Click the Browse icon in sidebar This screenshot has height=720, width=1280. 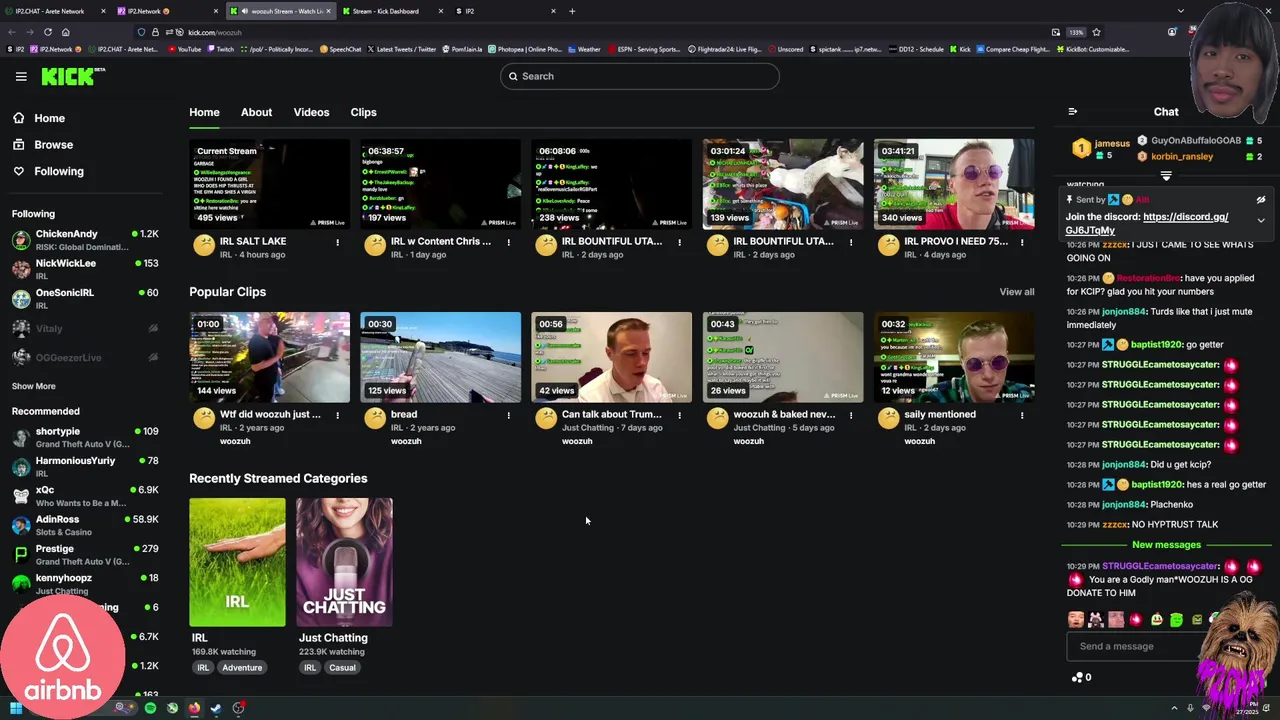pyautogui.click(x=19, y=145)
